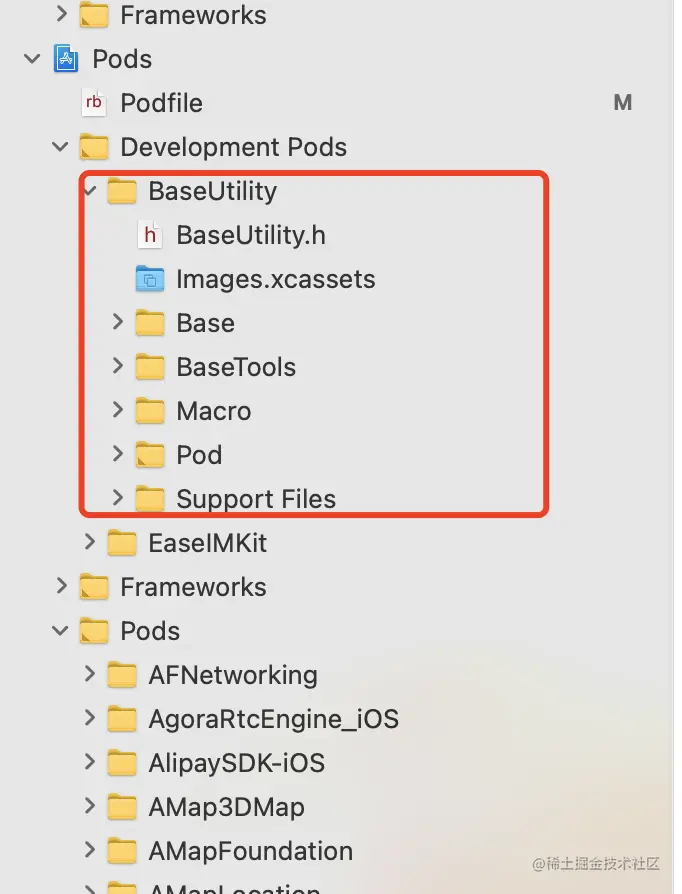Click the BaseUtility.h header file icon
The width and height of the screenshot is (682, 894).
[x=150, y=235]
